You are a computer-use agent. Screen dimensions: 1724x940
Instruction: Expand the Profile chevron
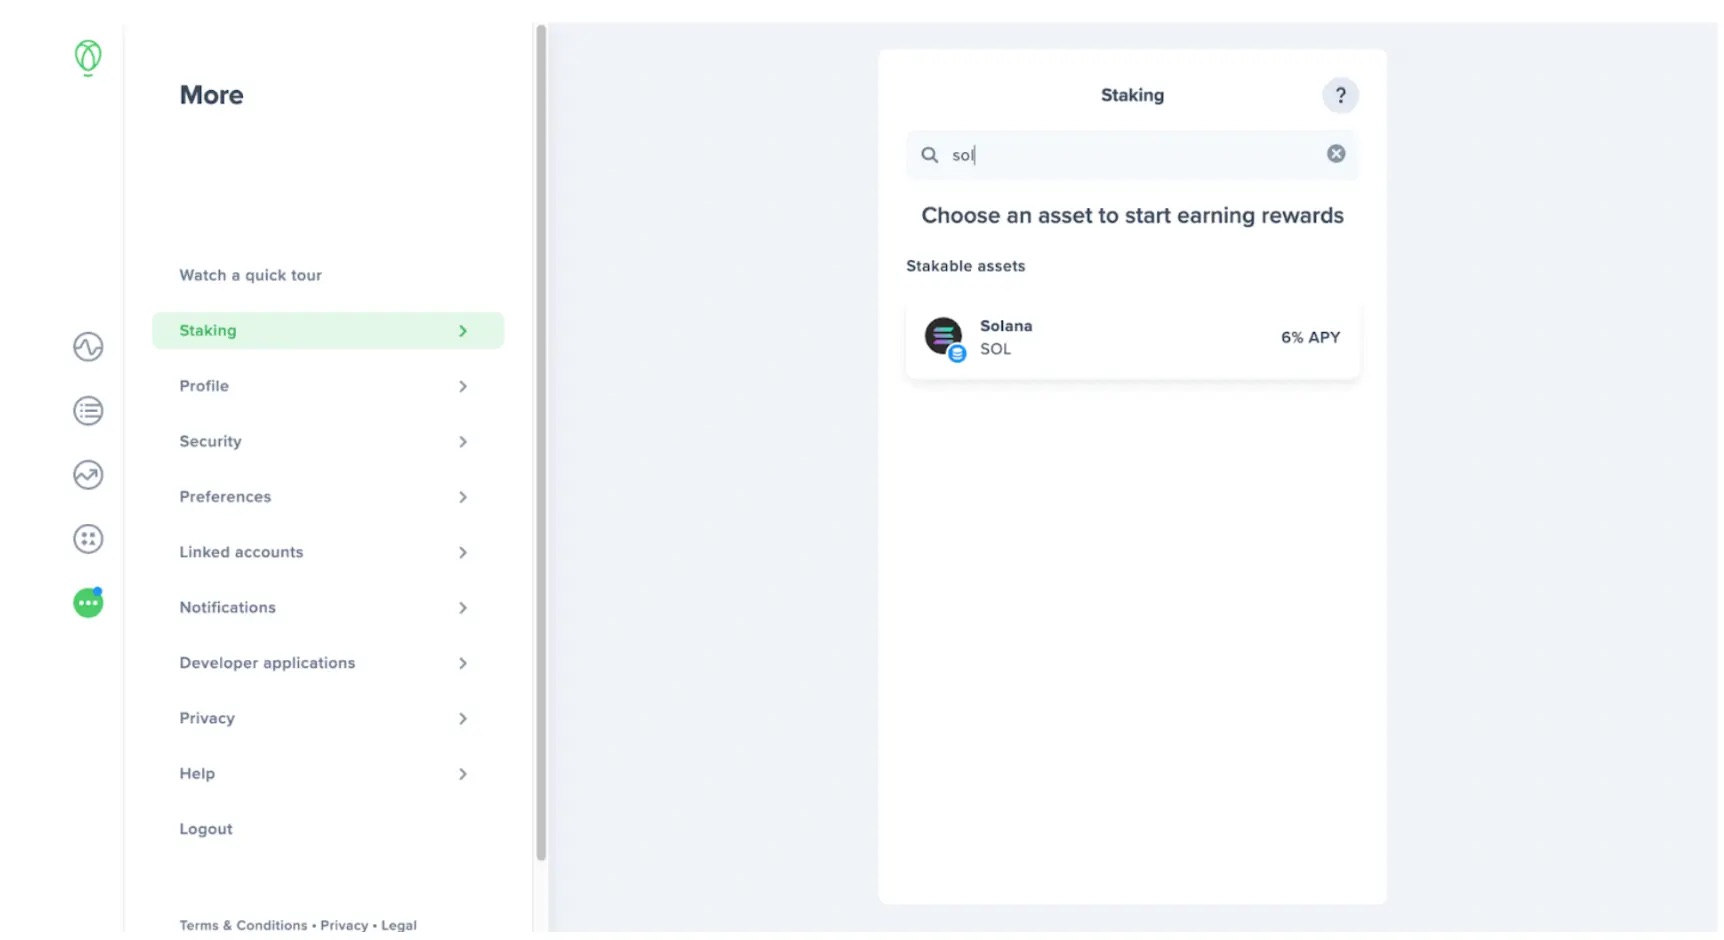click(463, 386)
